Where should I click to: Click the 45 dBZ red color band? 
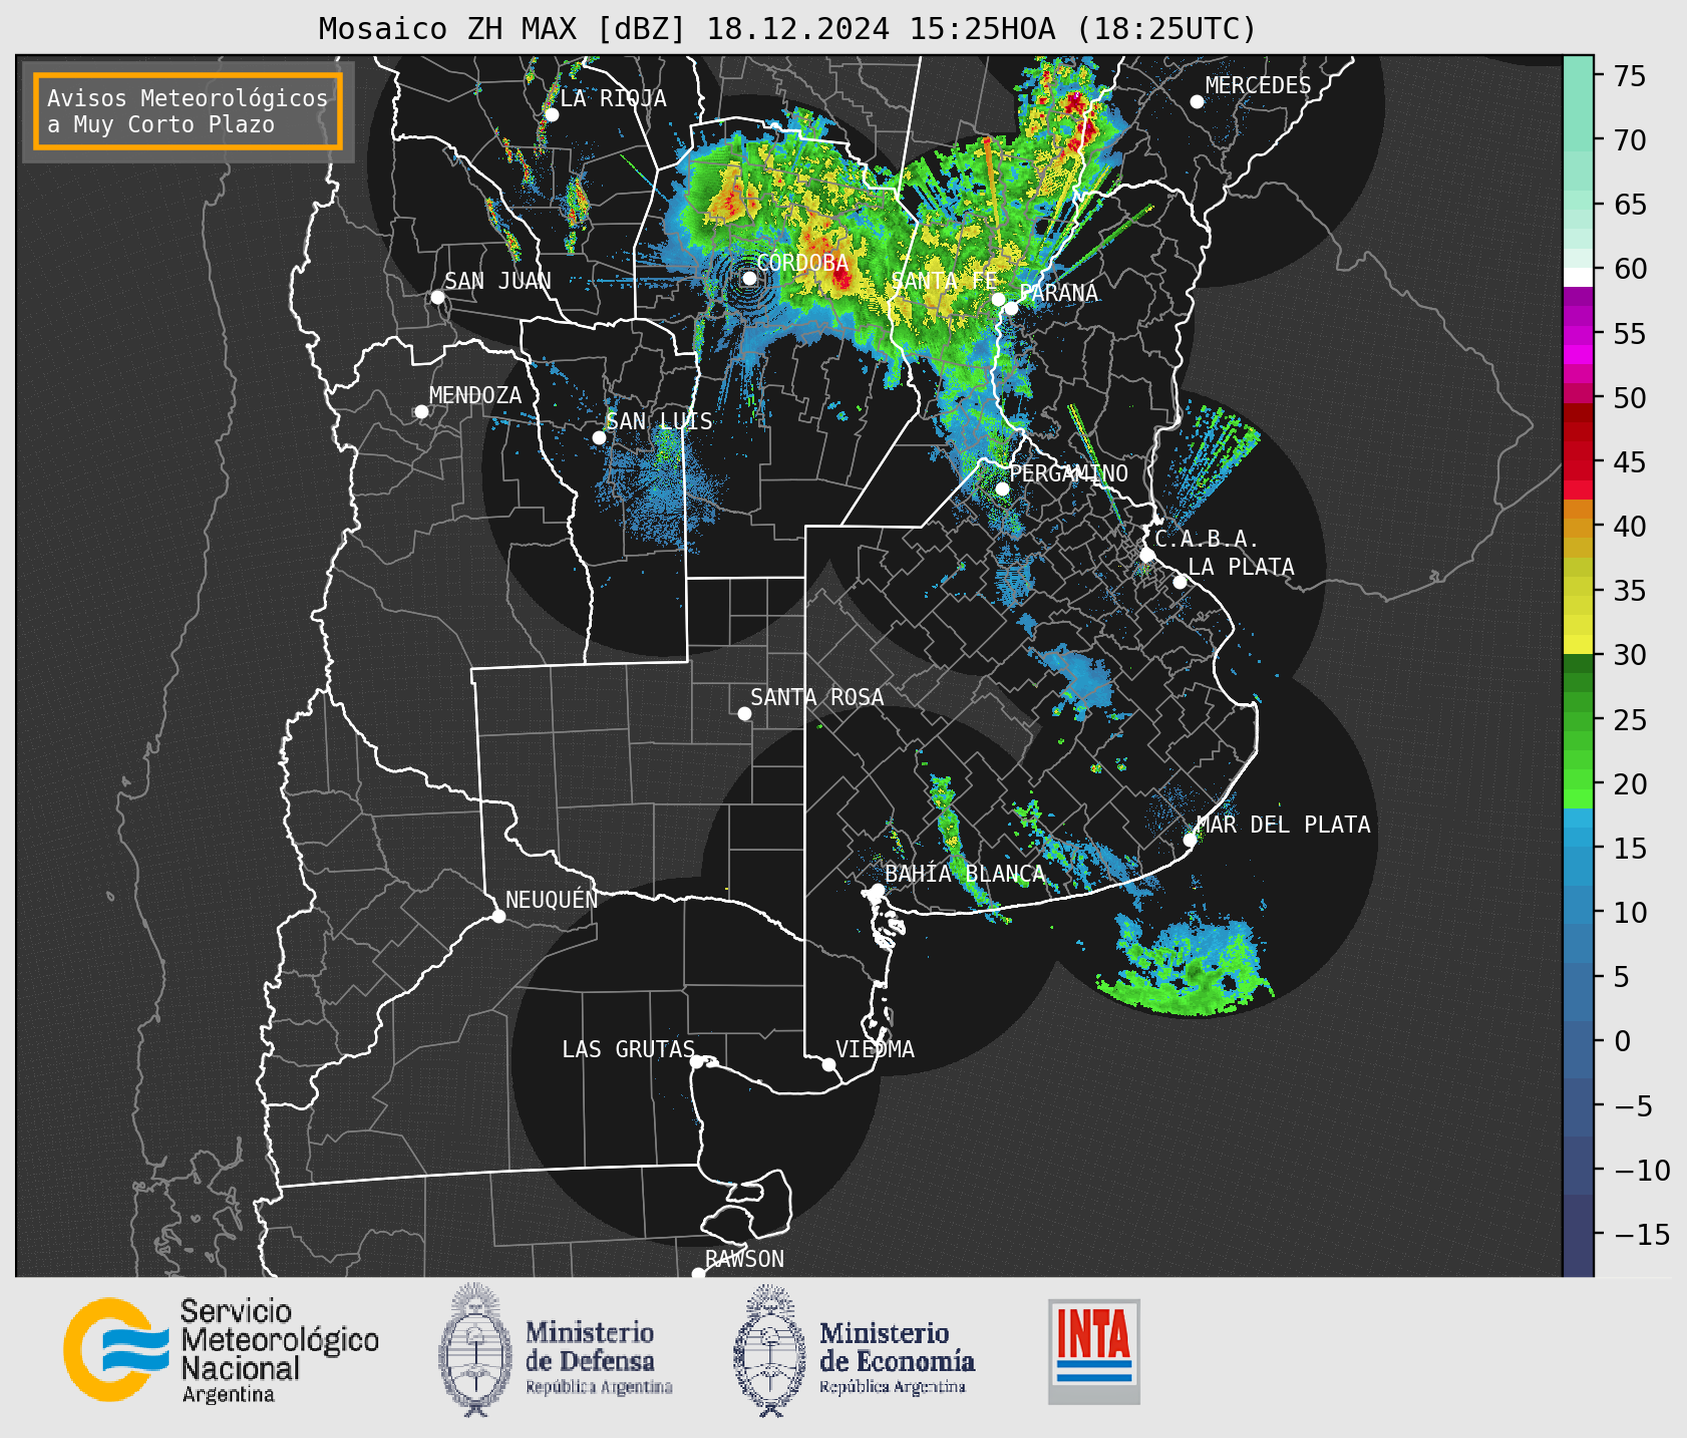[x=1578, y=462]
